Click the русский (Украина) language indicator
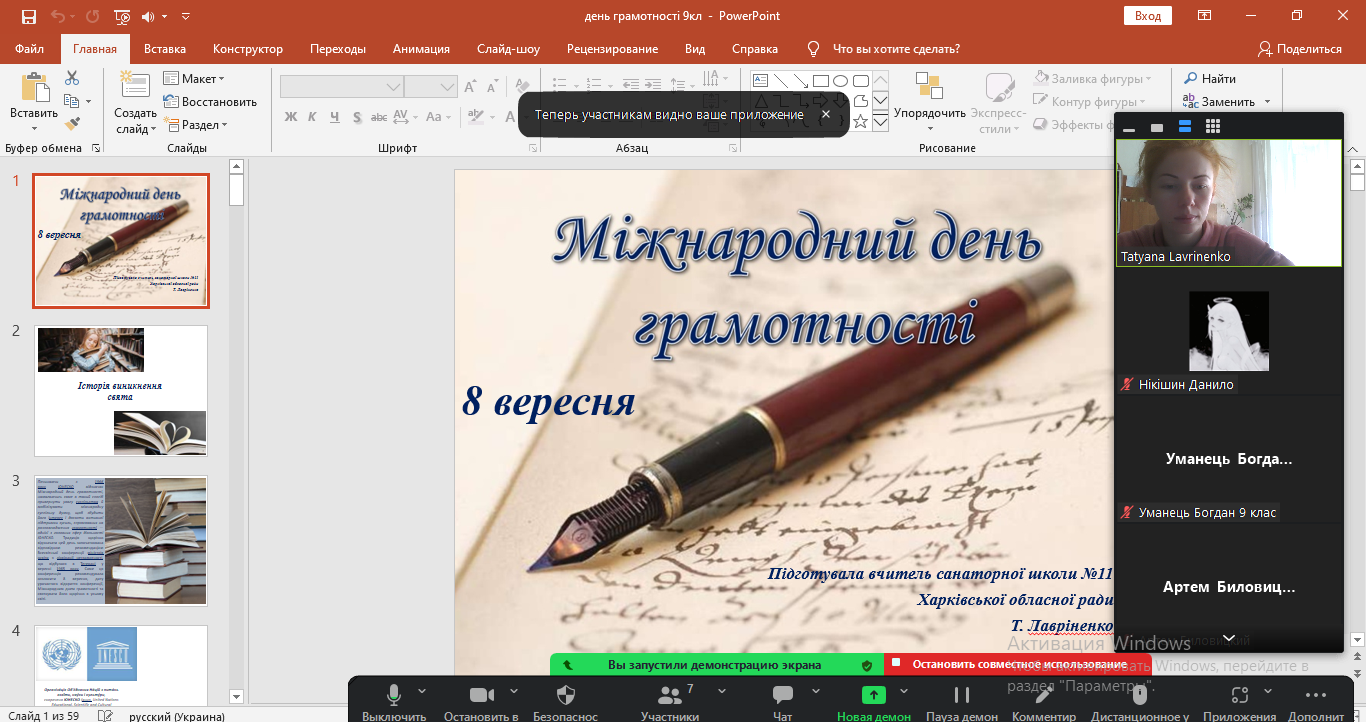 [x=177, y=715]
